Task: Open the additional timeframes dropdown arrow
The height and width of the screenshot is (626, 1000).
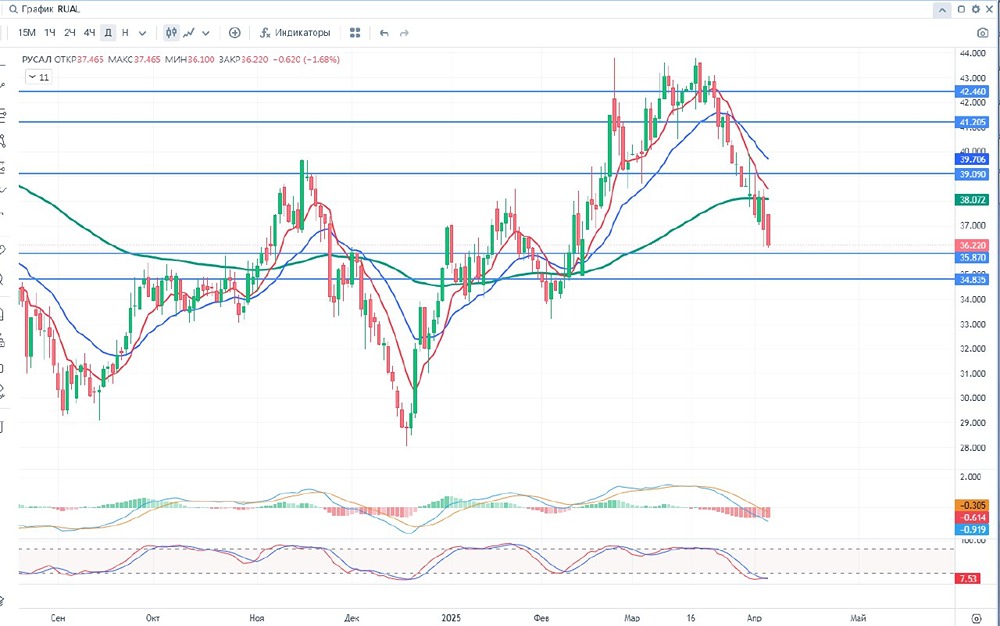Action: click(x=142, y=33)
